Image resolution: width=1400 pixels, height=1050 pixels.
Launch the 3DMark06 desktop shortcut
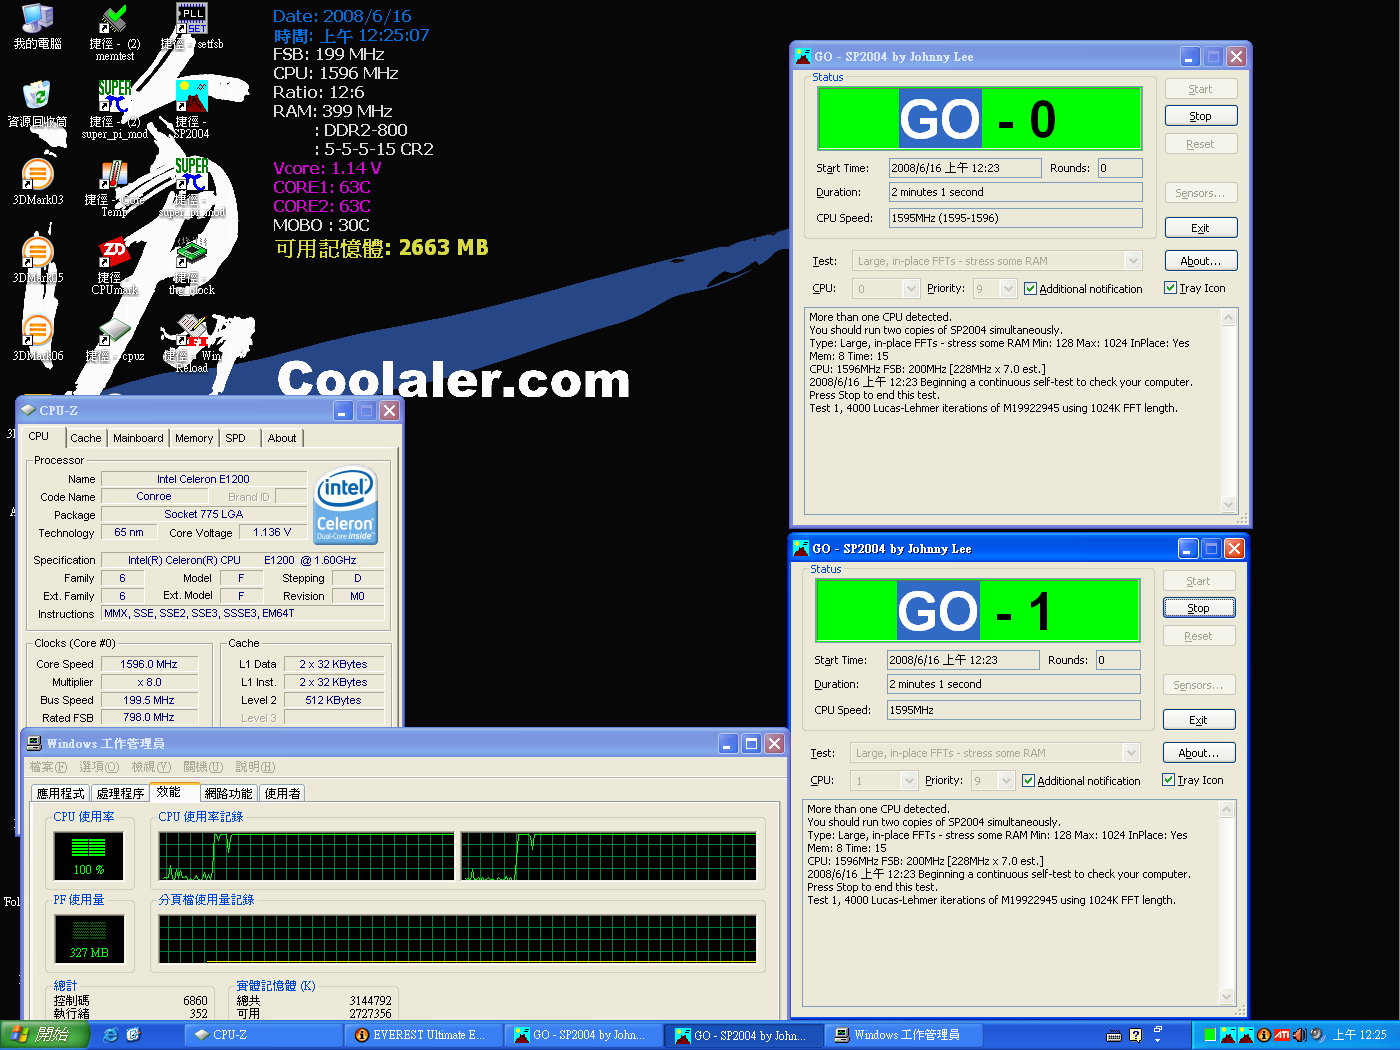pos(37,329)
